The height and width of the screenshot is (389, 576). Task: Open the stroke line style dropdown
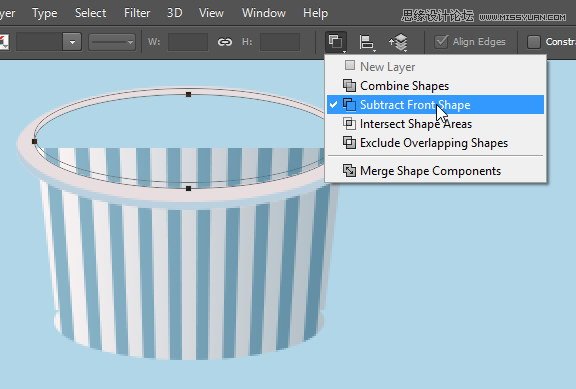(x=112, y=42)
